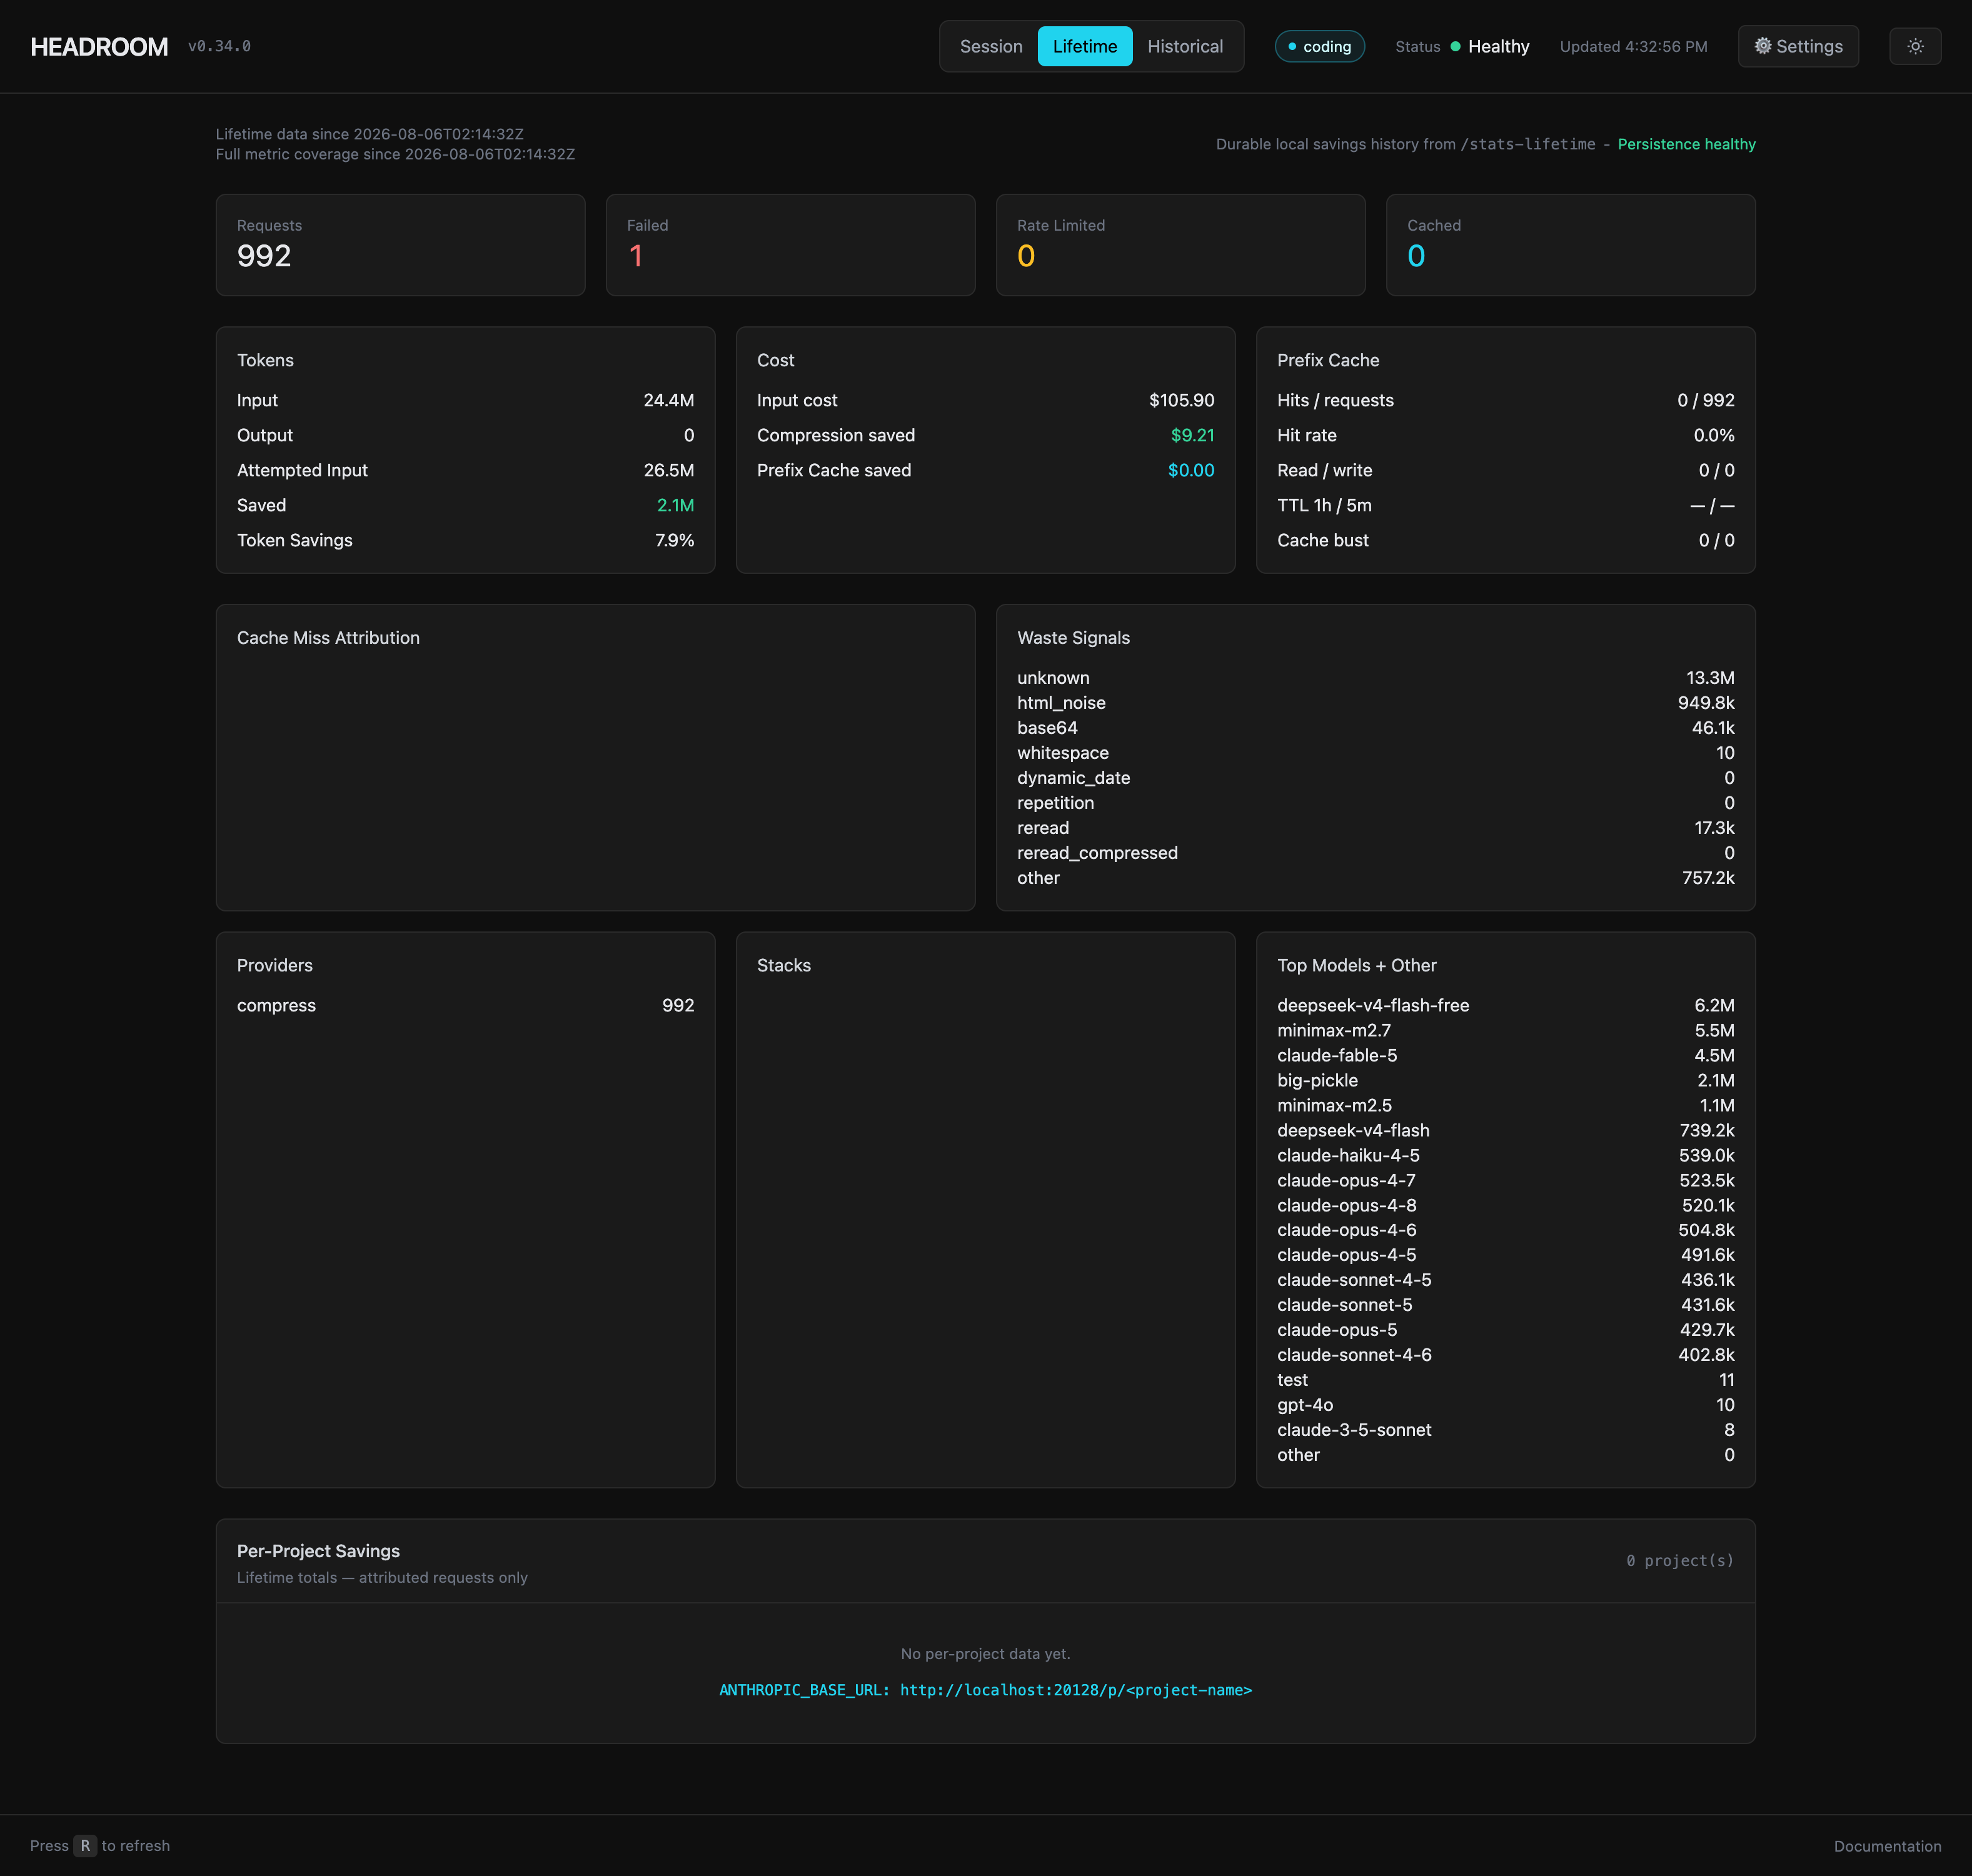Click the Per-Project Savings heading

point(318,1551)
